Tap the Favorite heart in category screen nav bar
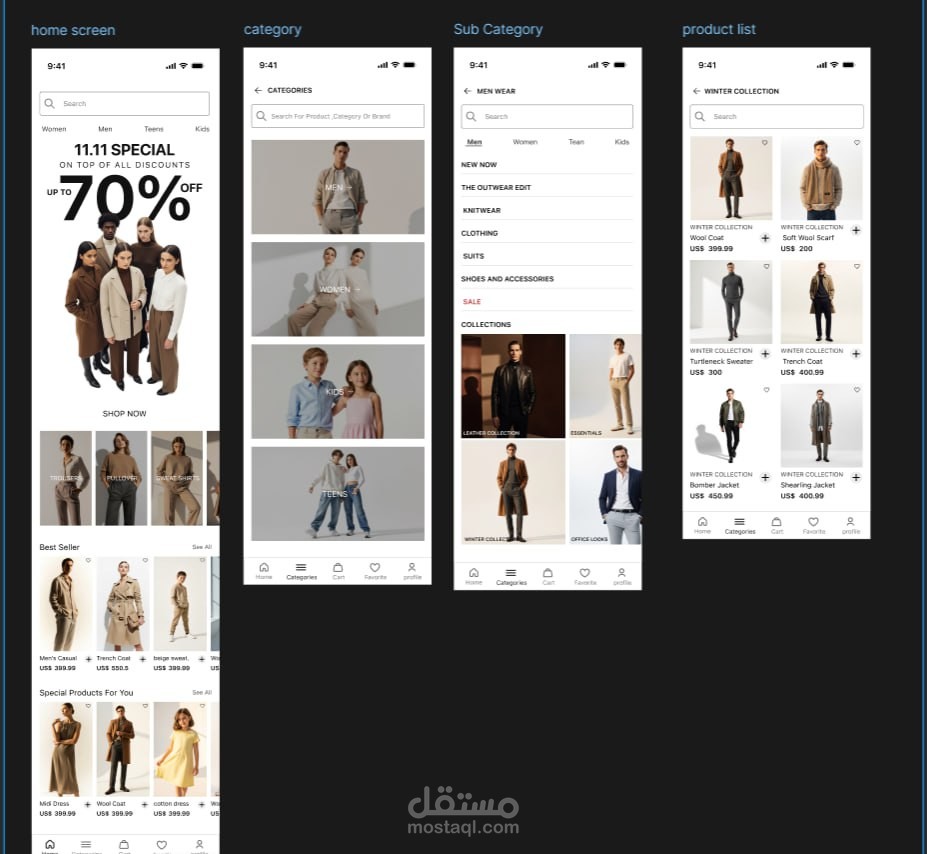The width and height of the screenshot is (927, 854). point(375,567)
